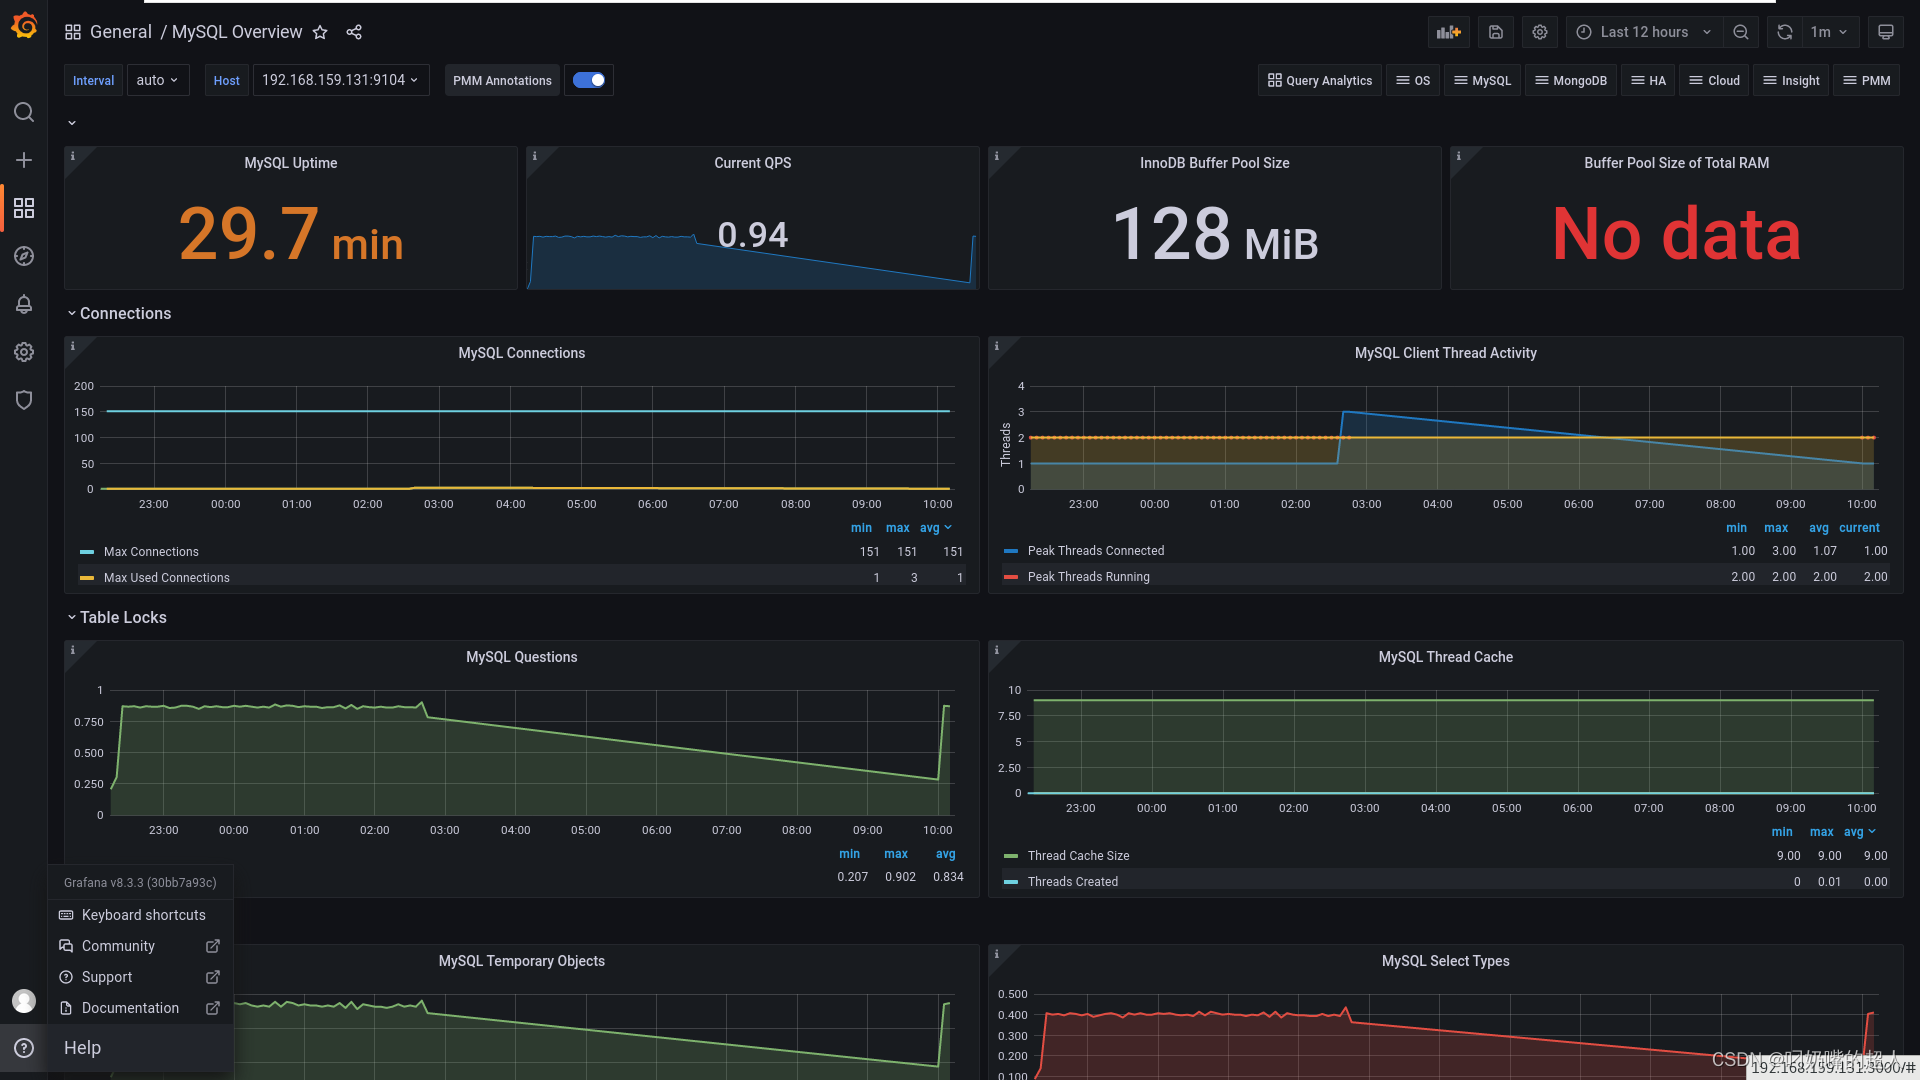Show info for MySQL Client Thread Activity panel
Viewport: 1920px width, 1080px height.
pyautogui.click(x=996, y=346)
